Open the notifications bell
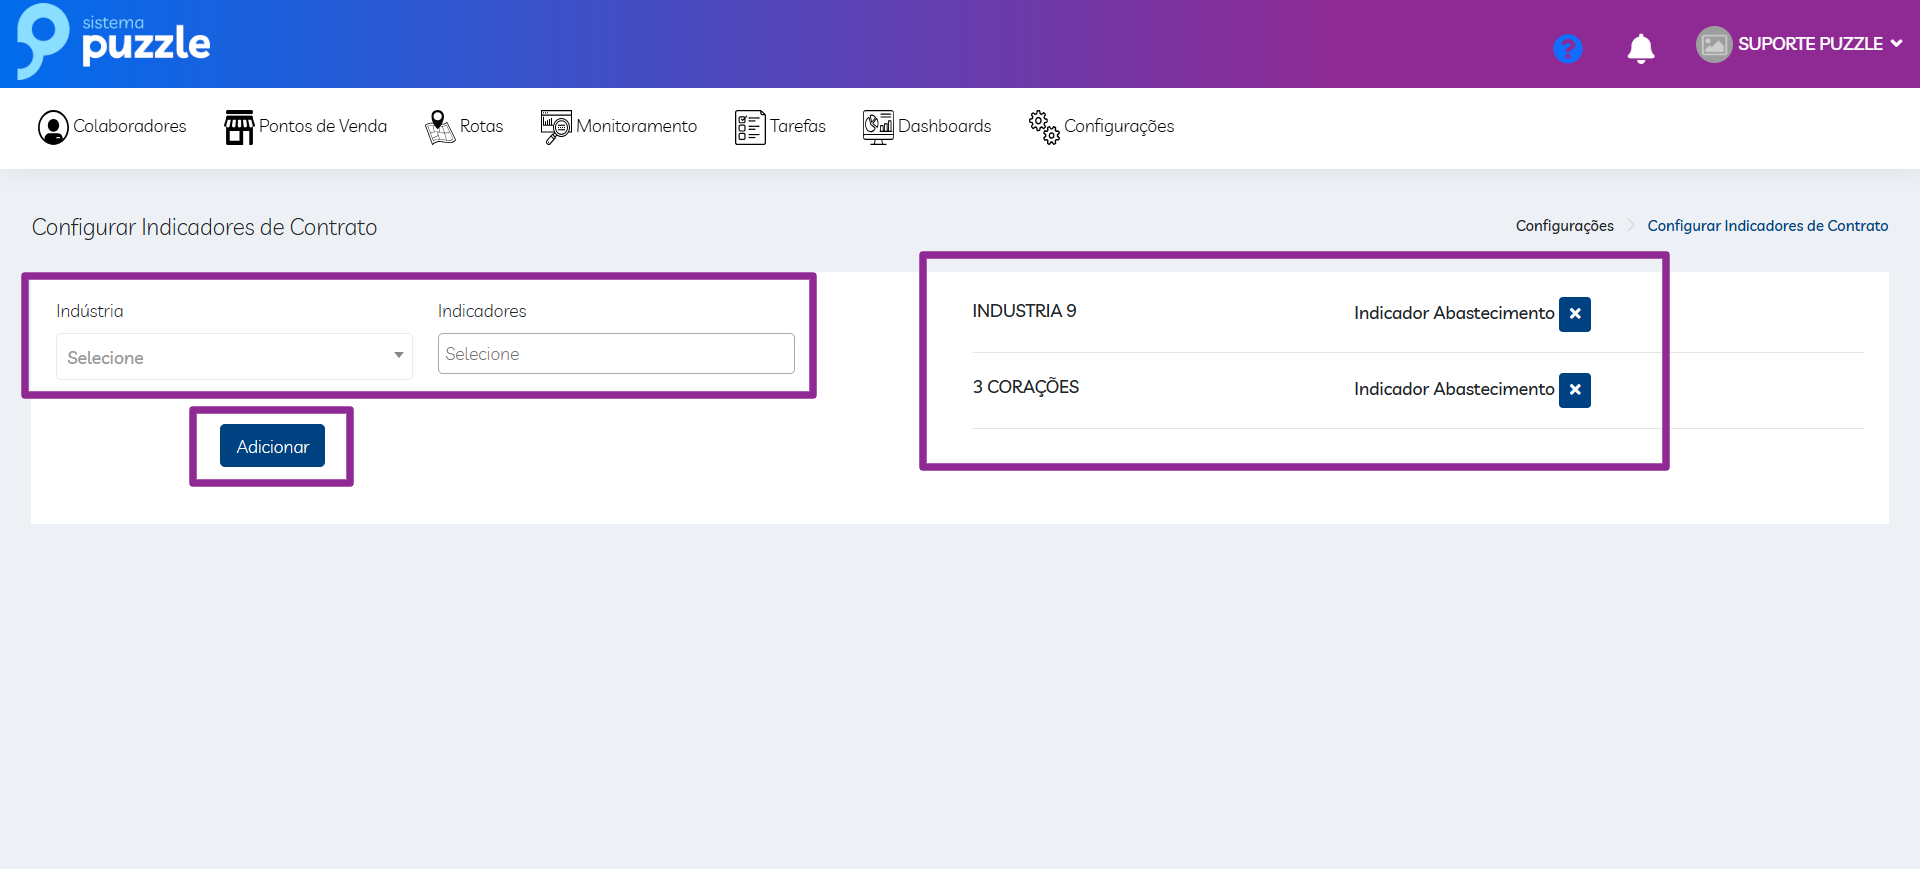Viewport: 1920px width, 869px height. tap(1640, 48)
